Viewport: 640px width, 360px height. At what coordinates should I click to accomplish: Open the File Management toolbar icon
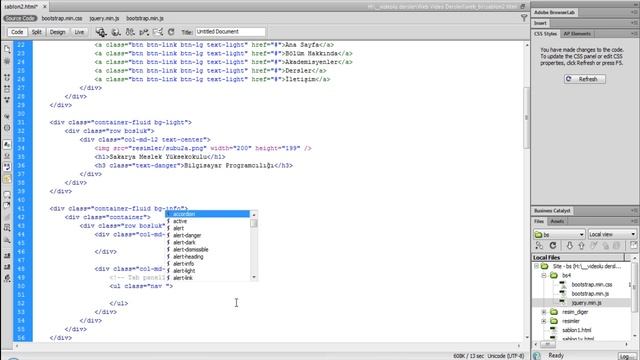(130, 32)
